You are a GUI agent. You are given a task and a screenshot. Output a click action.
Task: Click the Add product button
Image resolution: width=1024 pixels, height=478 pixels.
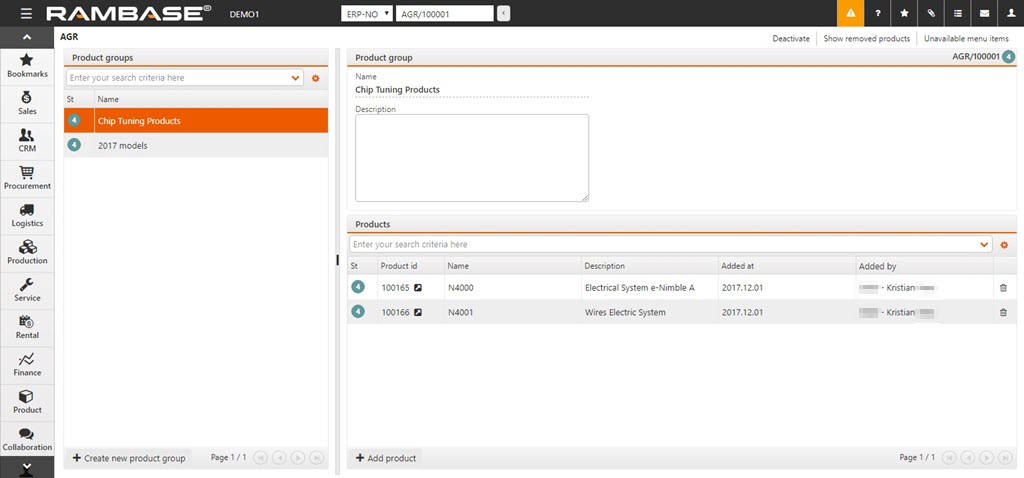click(385, 458)
